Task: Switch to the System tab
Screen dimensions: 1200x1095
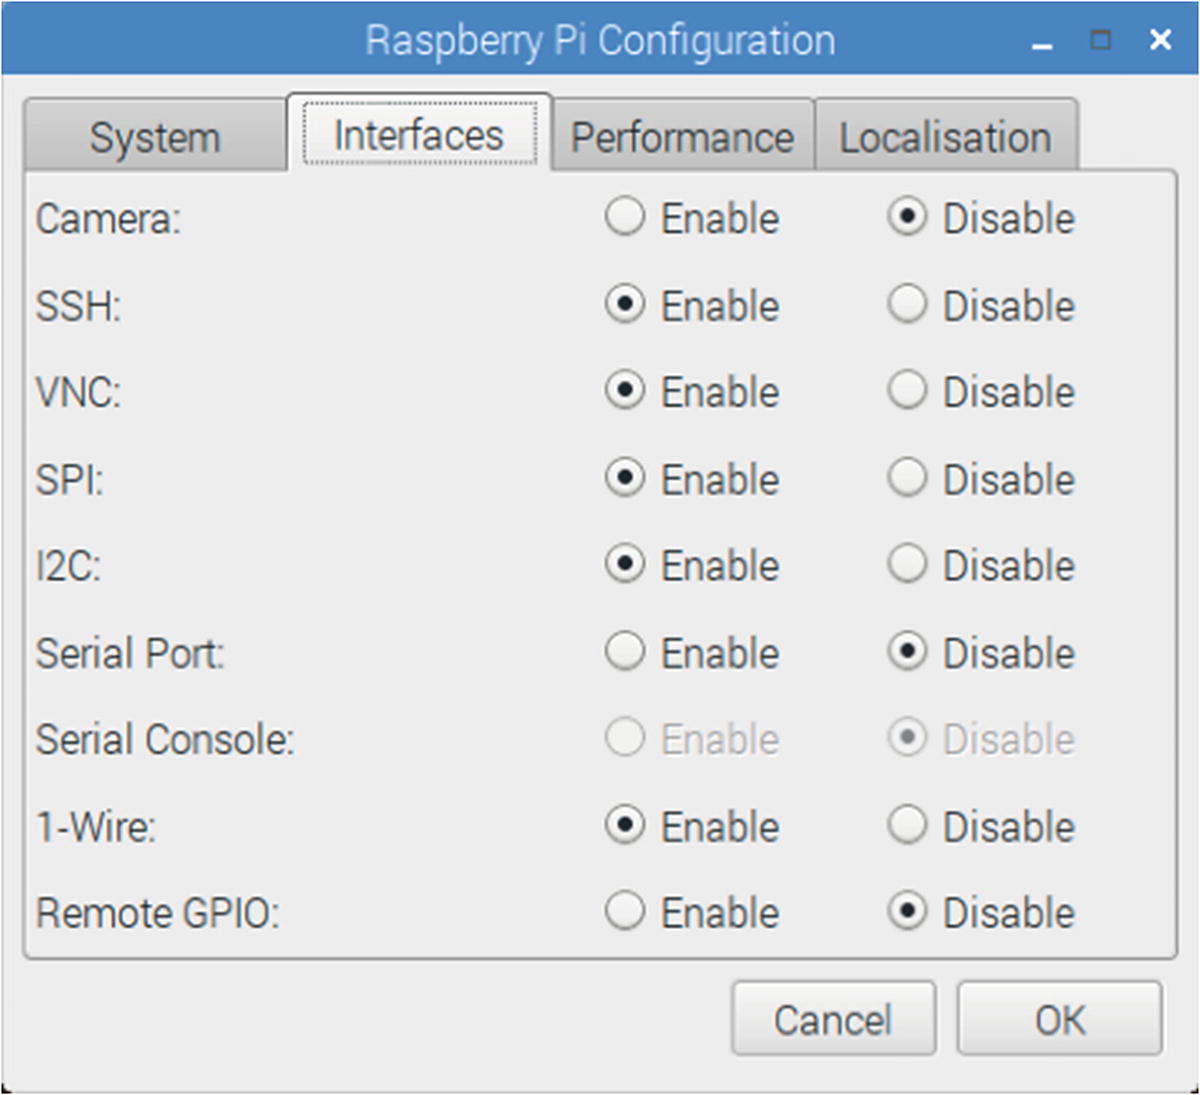Action: [x=155, y=137]
